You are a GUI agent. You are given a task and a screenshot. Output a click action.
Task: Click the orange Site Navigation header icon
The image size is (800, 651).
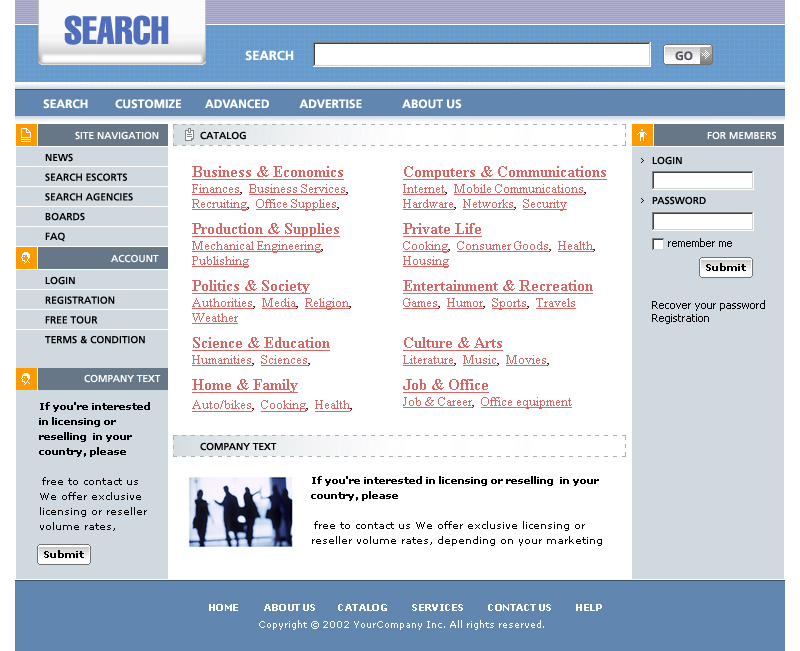pyautogui.click(x=26, y=135)
